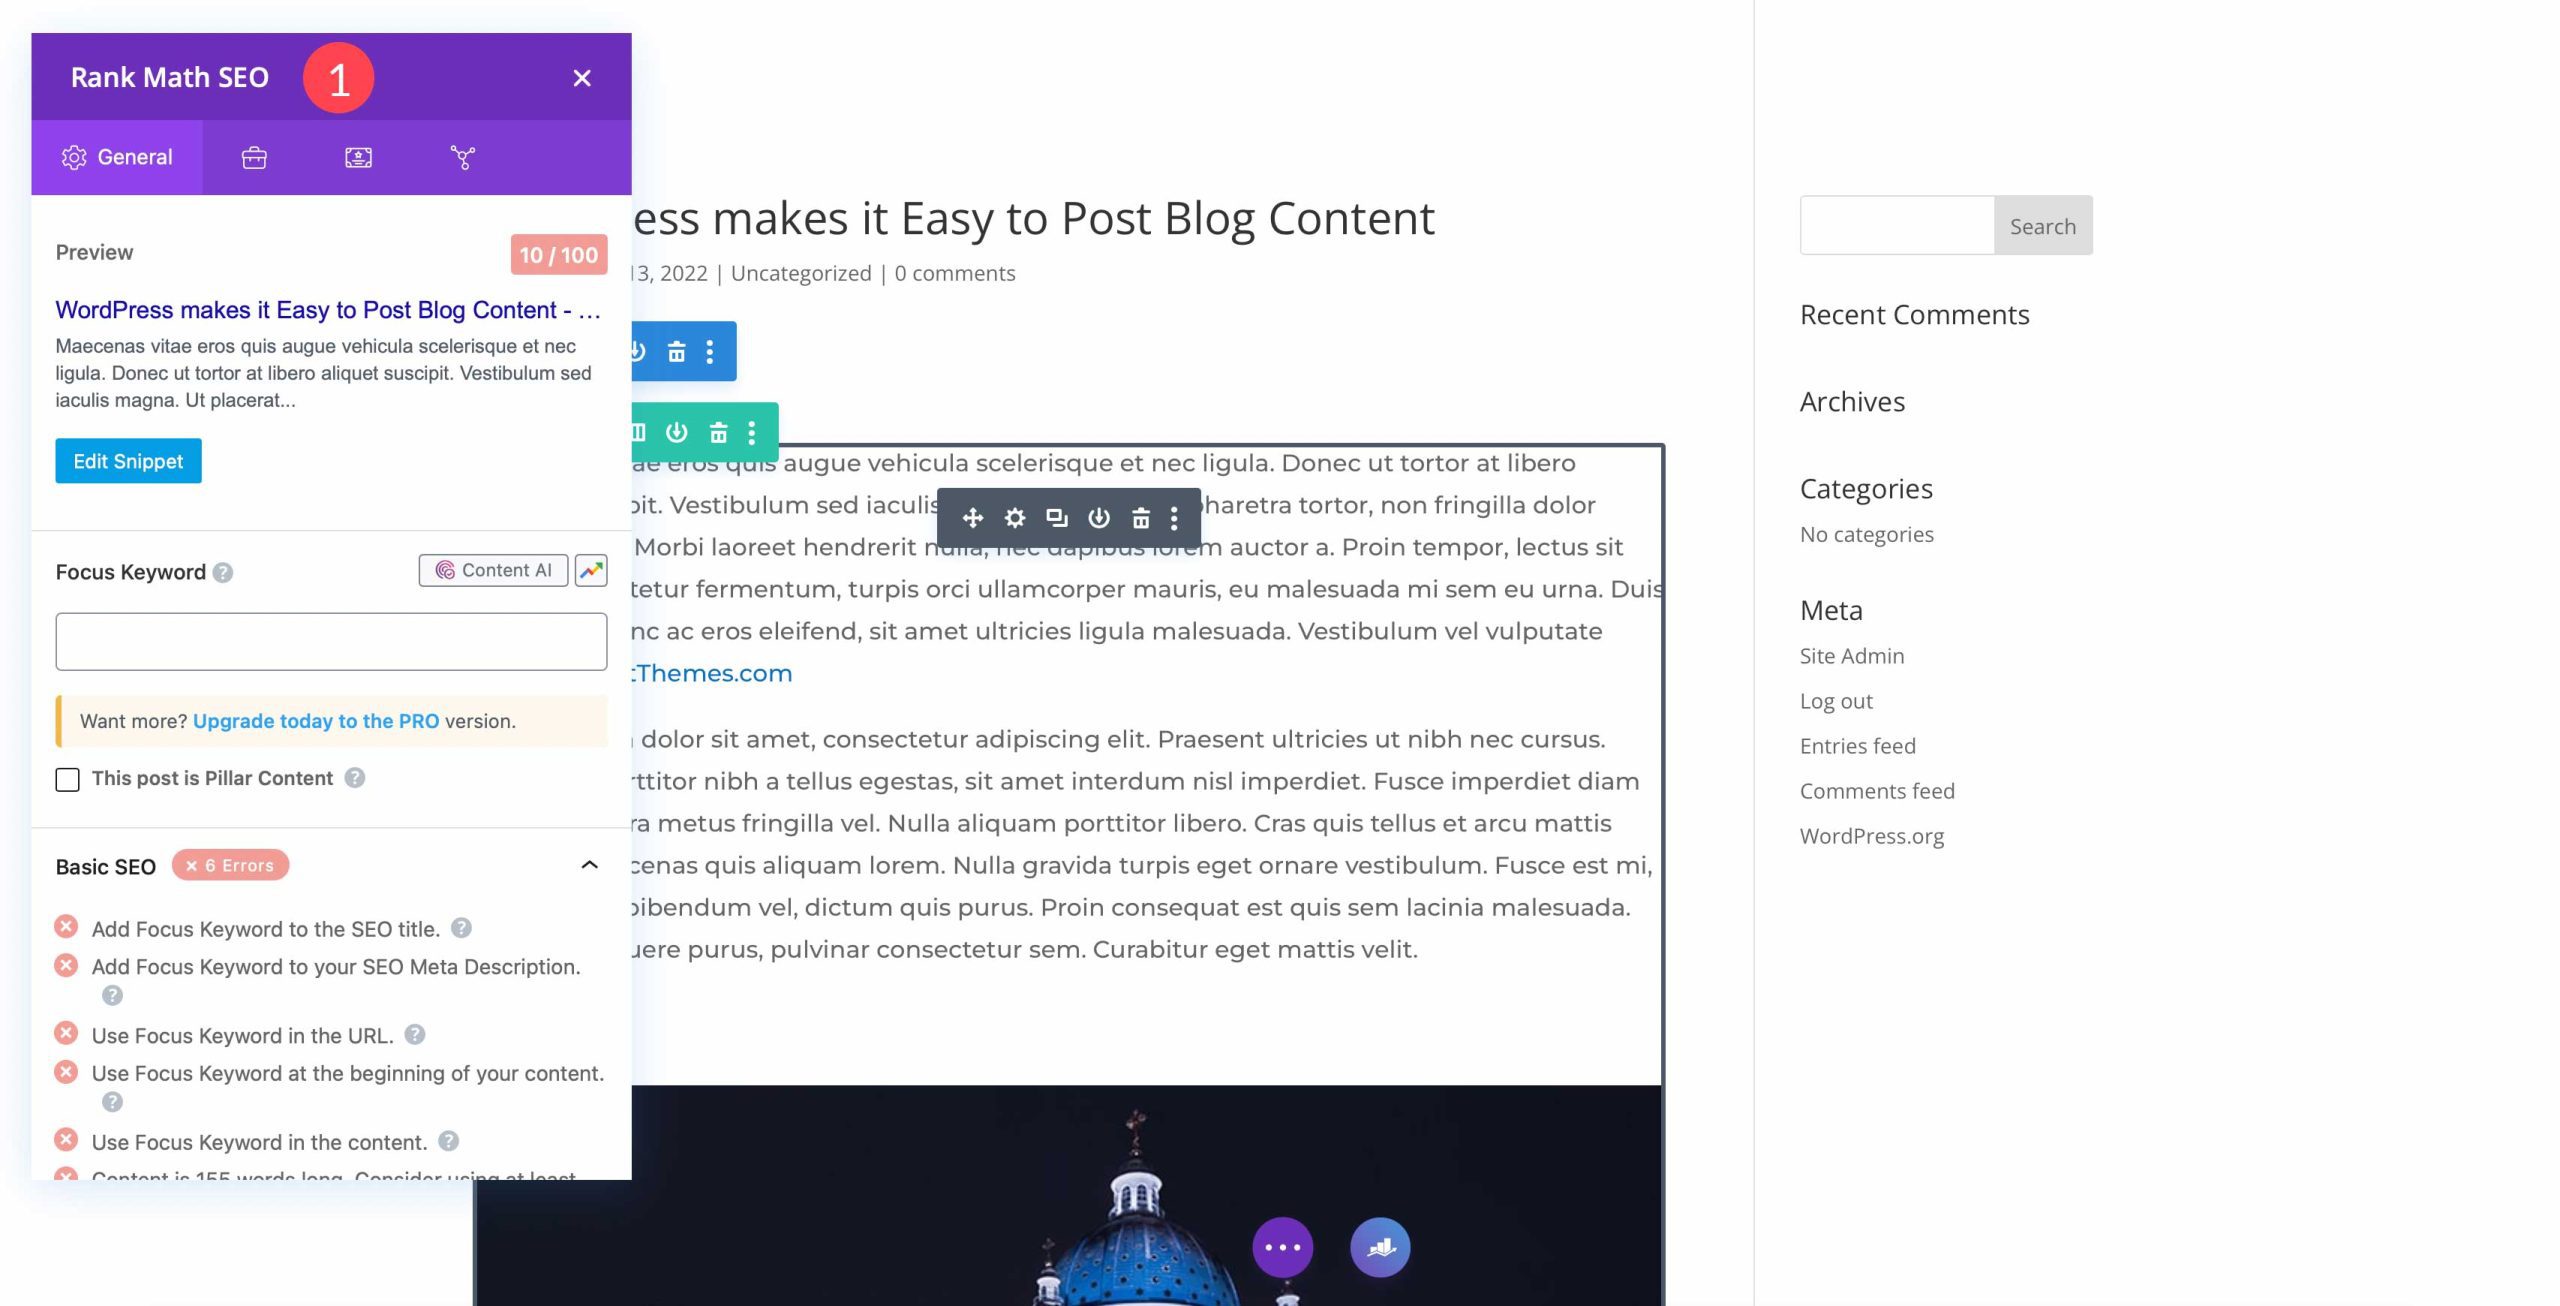2560x1306 pixels.
Task: Click the floating purple action button
Action: (x=1282, y=1246)
